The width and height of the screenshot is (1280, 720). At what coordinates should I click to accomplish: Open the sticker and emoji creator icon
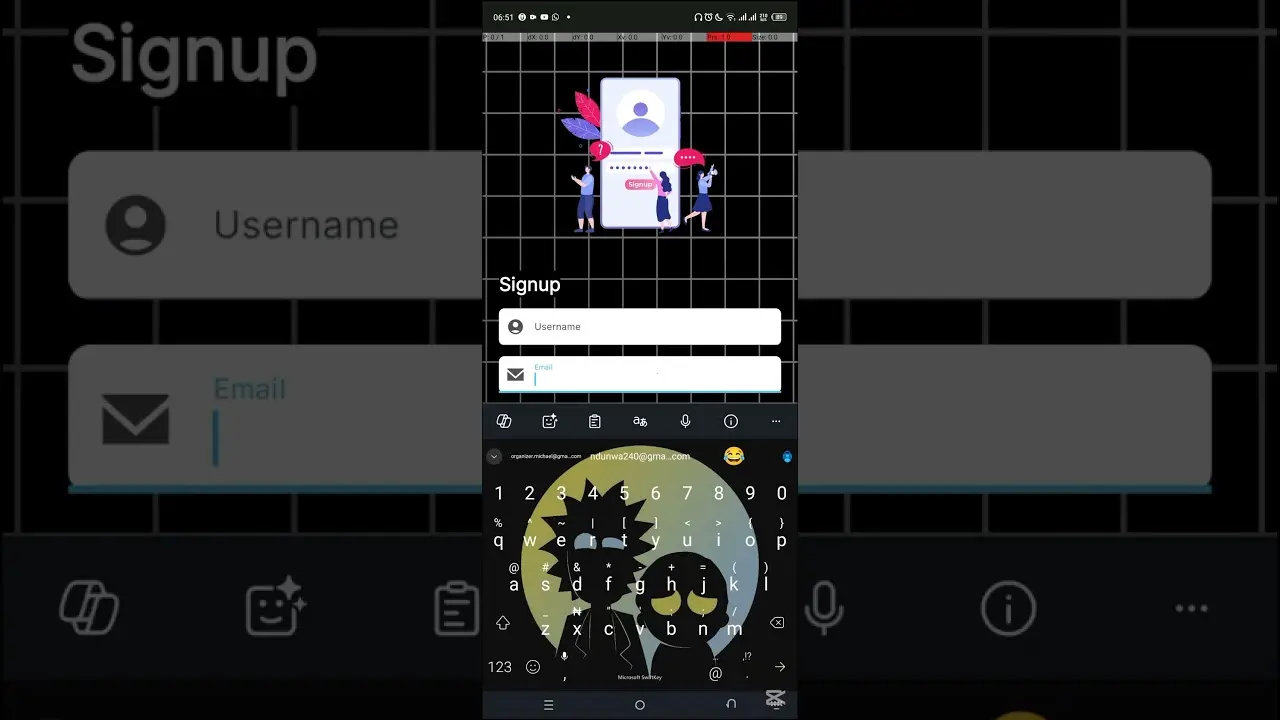(x=549, y=421)
